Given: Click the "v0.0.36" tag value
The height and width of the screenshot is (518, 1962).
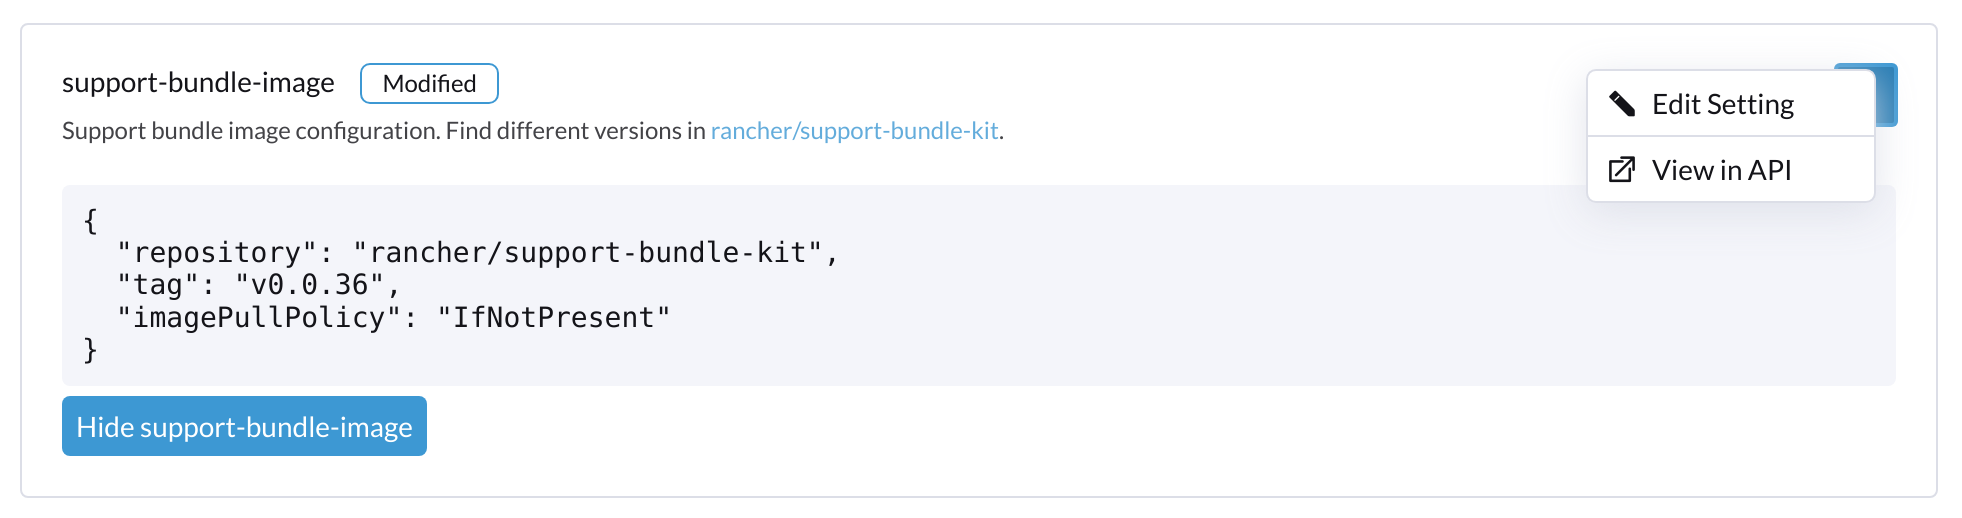Looking at the screenshot, I should [309, 285].
